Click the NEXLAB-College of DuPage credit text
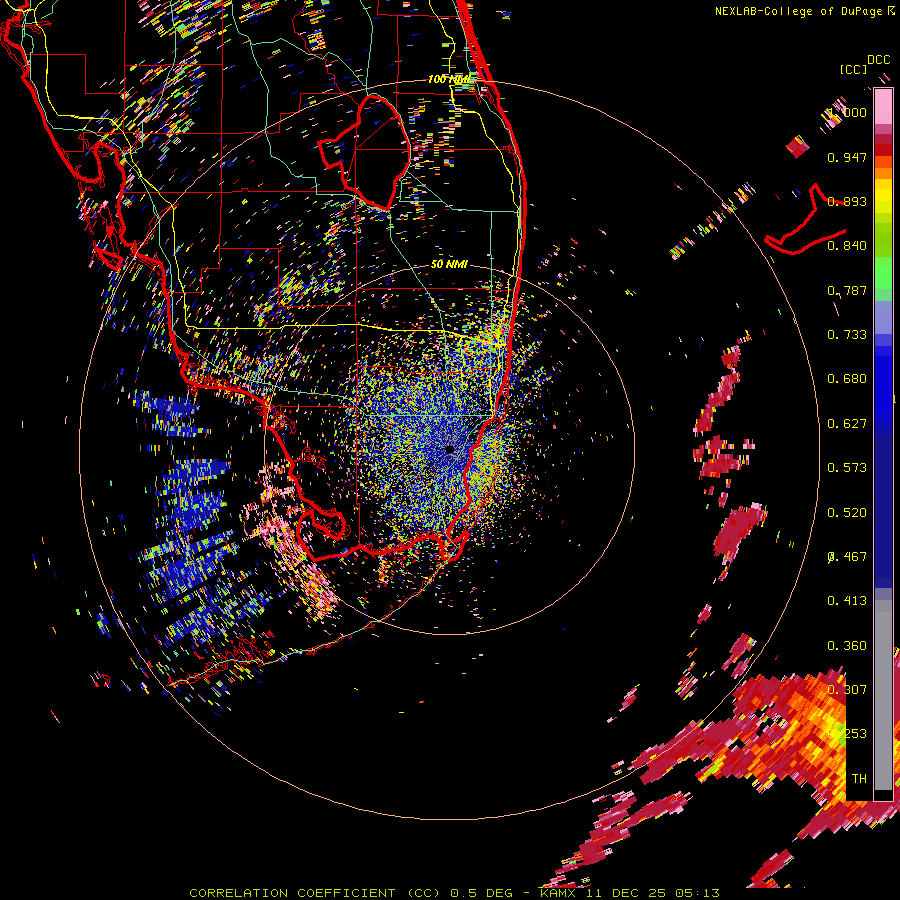 [798, 11]
